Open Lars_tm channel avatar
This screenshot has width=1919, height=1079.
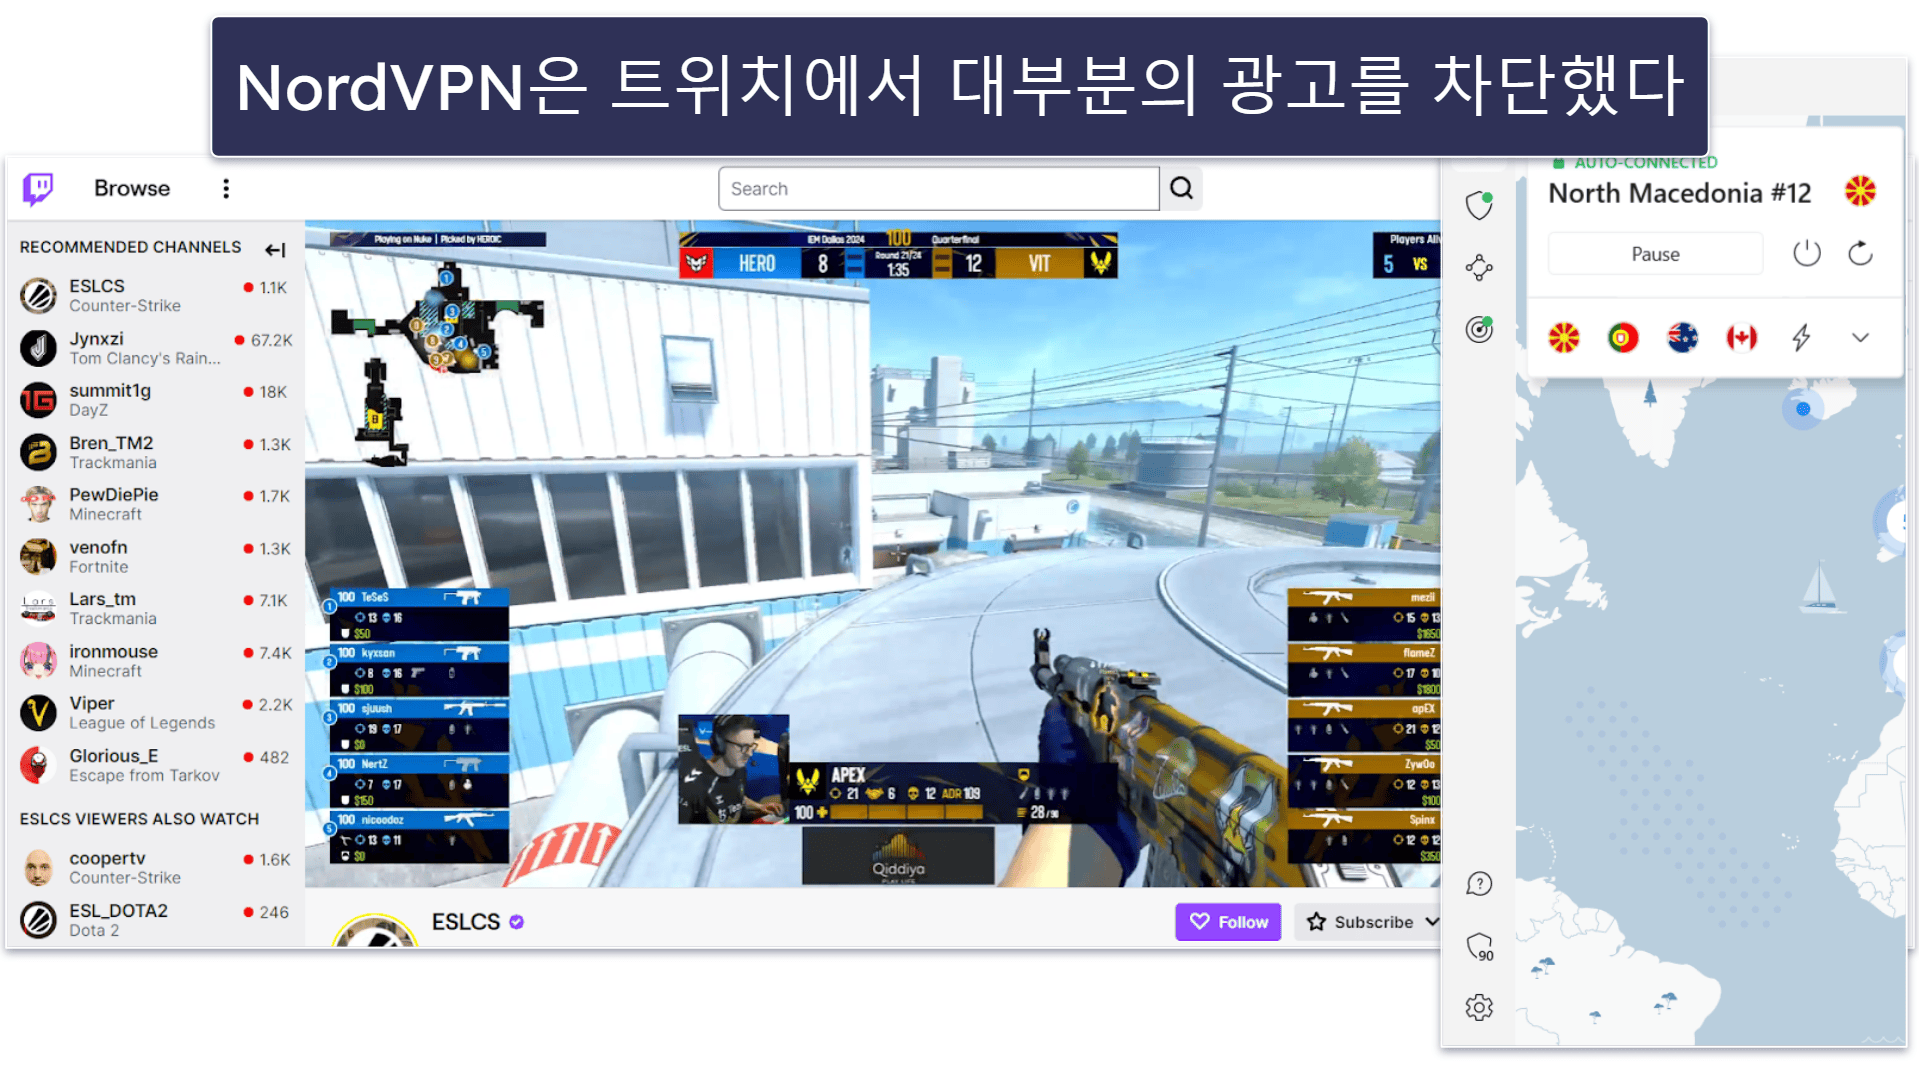point(38,608)
